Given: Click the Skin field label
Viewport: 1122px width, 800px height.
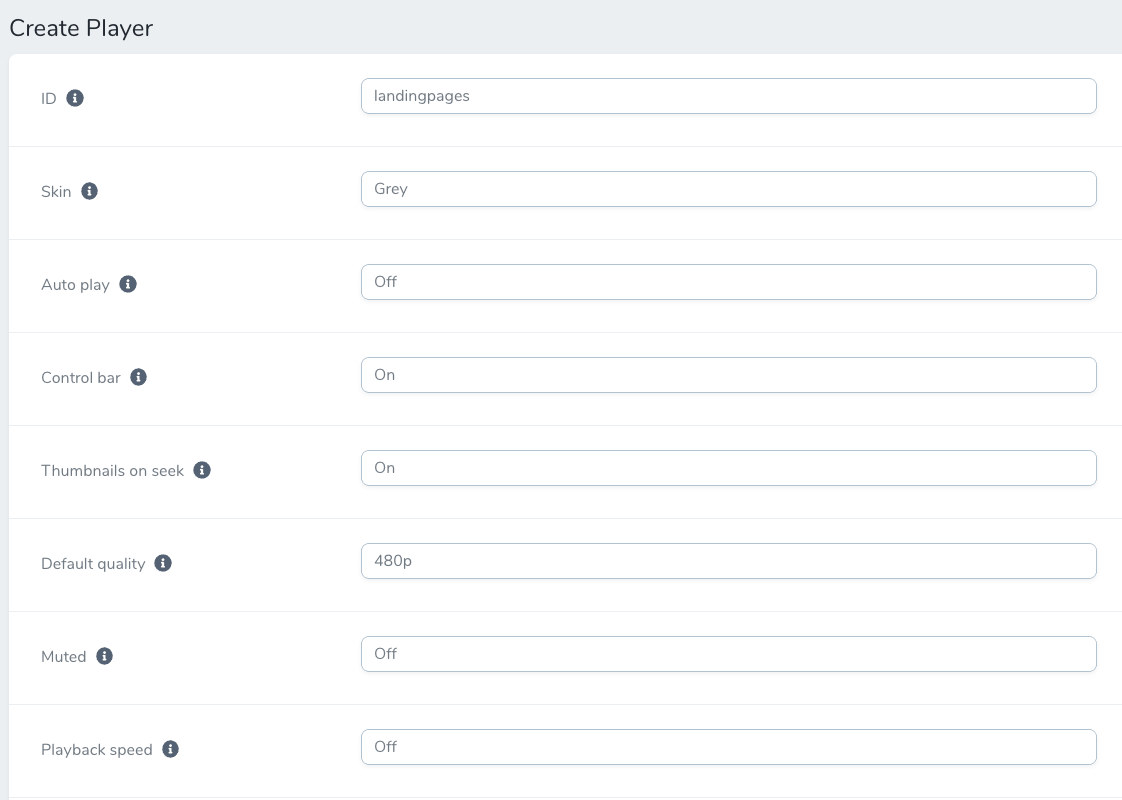Looking at the screenshot, I should (56, 192).
